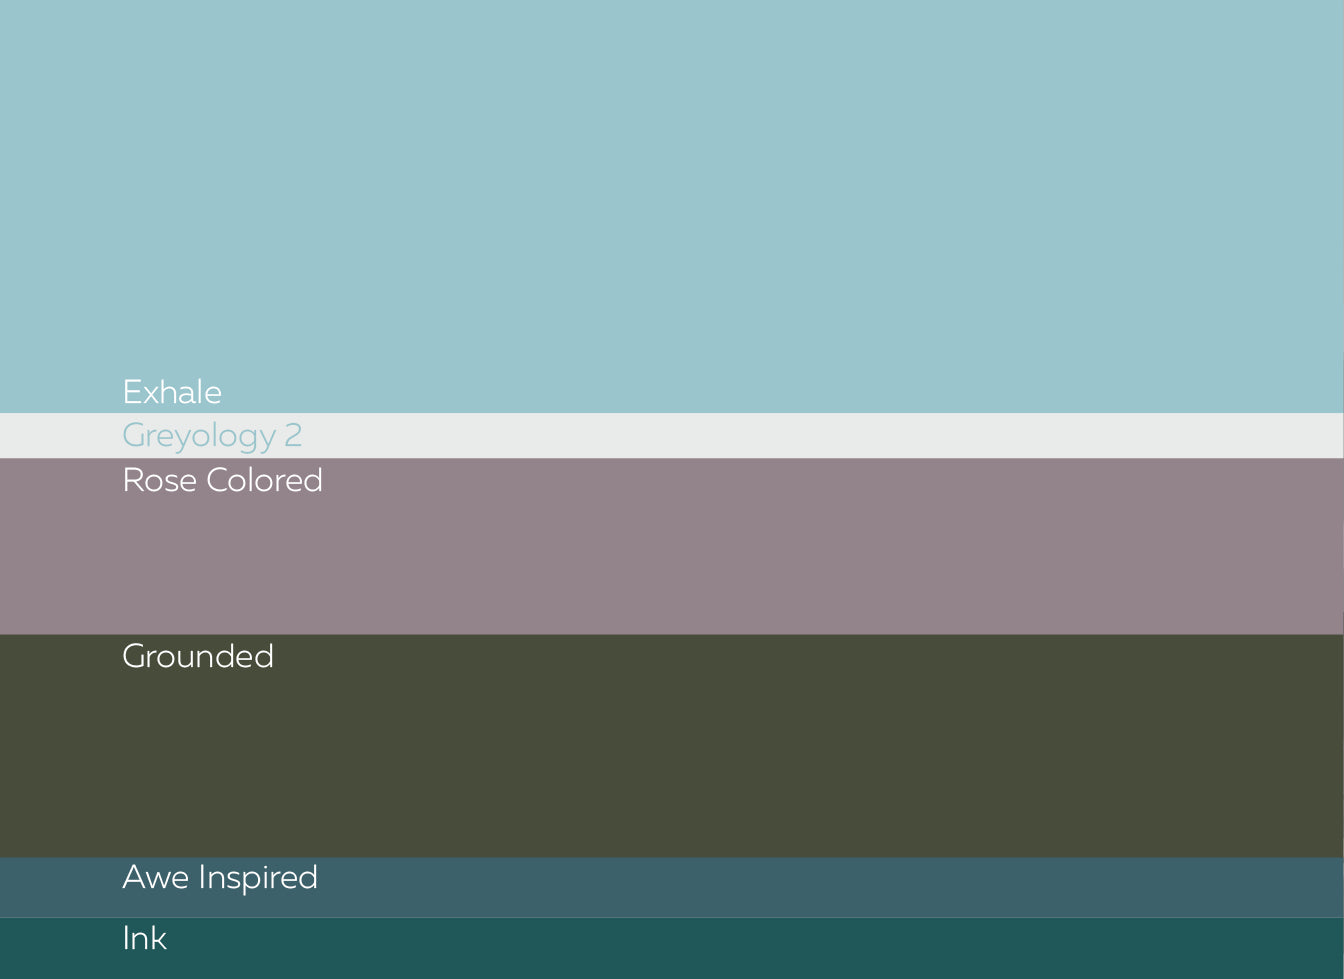This screenshot has width=1344, height=979.
Task: Click the "Awe Inspired" text label
Action: 220,877
